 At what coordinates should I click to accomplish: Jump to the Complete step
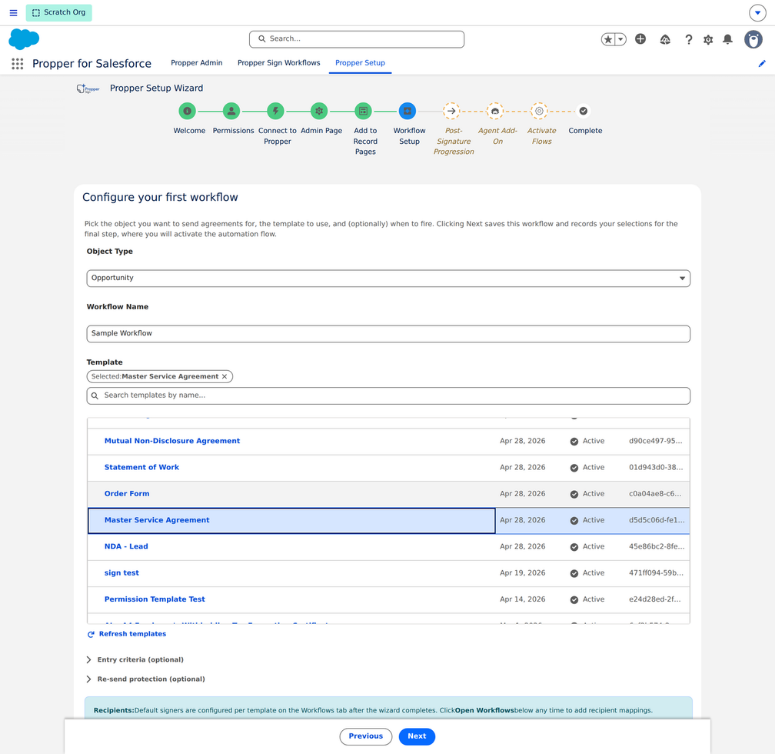pyautogui.click(x=583, y=111)
